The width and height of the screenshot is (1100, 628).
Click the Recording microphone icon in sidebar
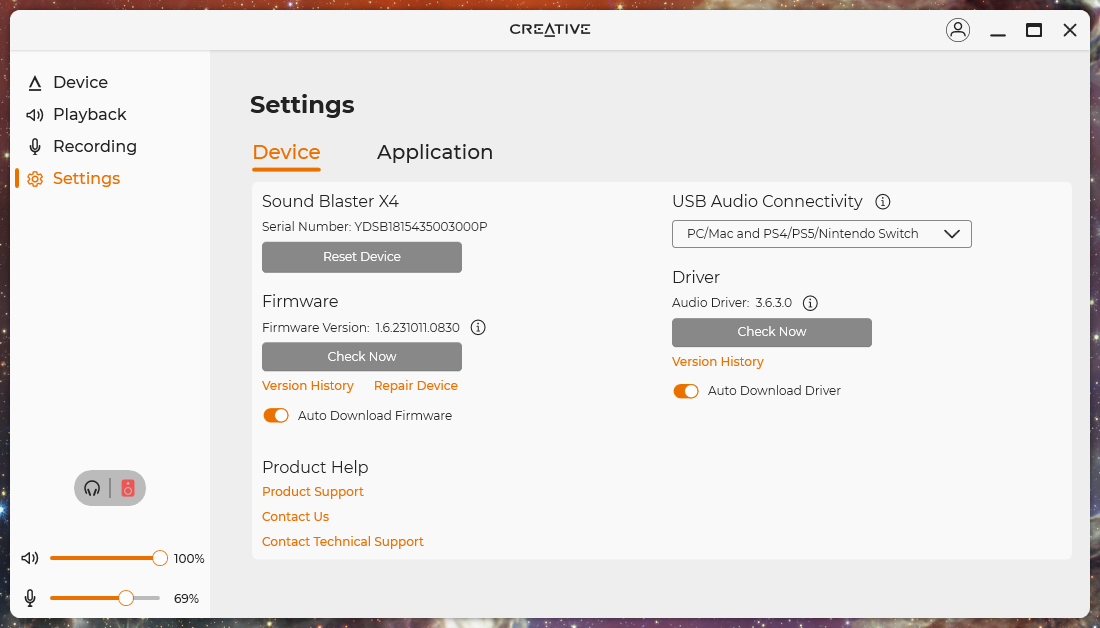pos(34,147)
